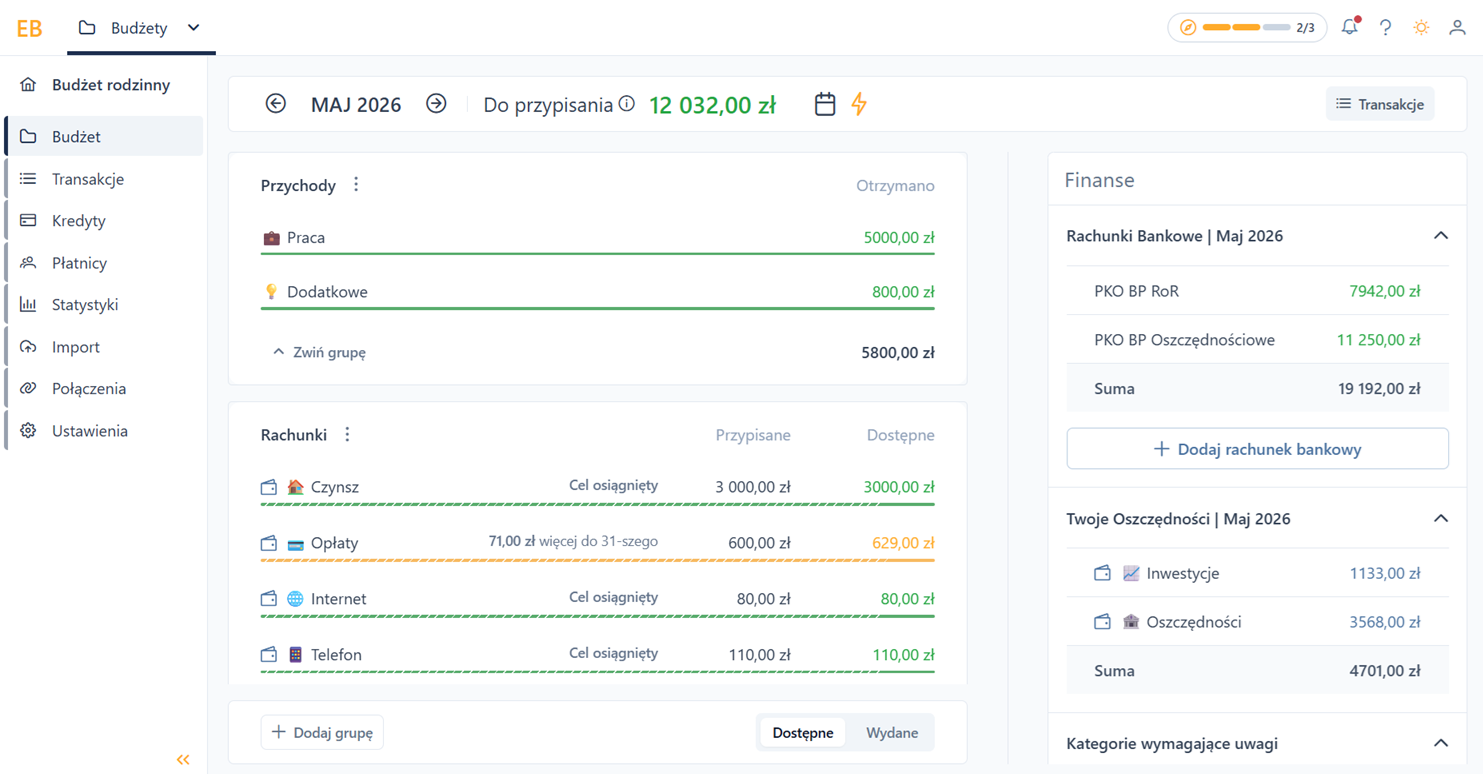Click the EB logo
The width and height of the screenshot is (1483, 774).
click(29, 28)
